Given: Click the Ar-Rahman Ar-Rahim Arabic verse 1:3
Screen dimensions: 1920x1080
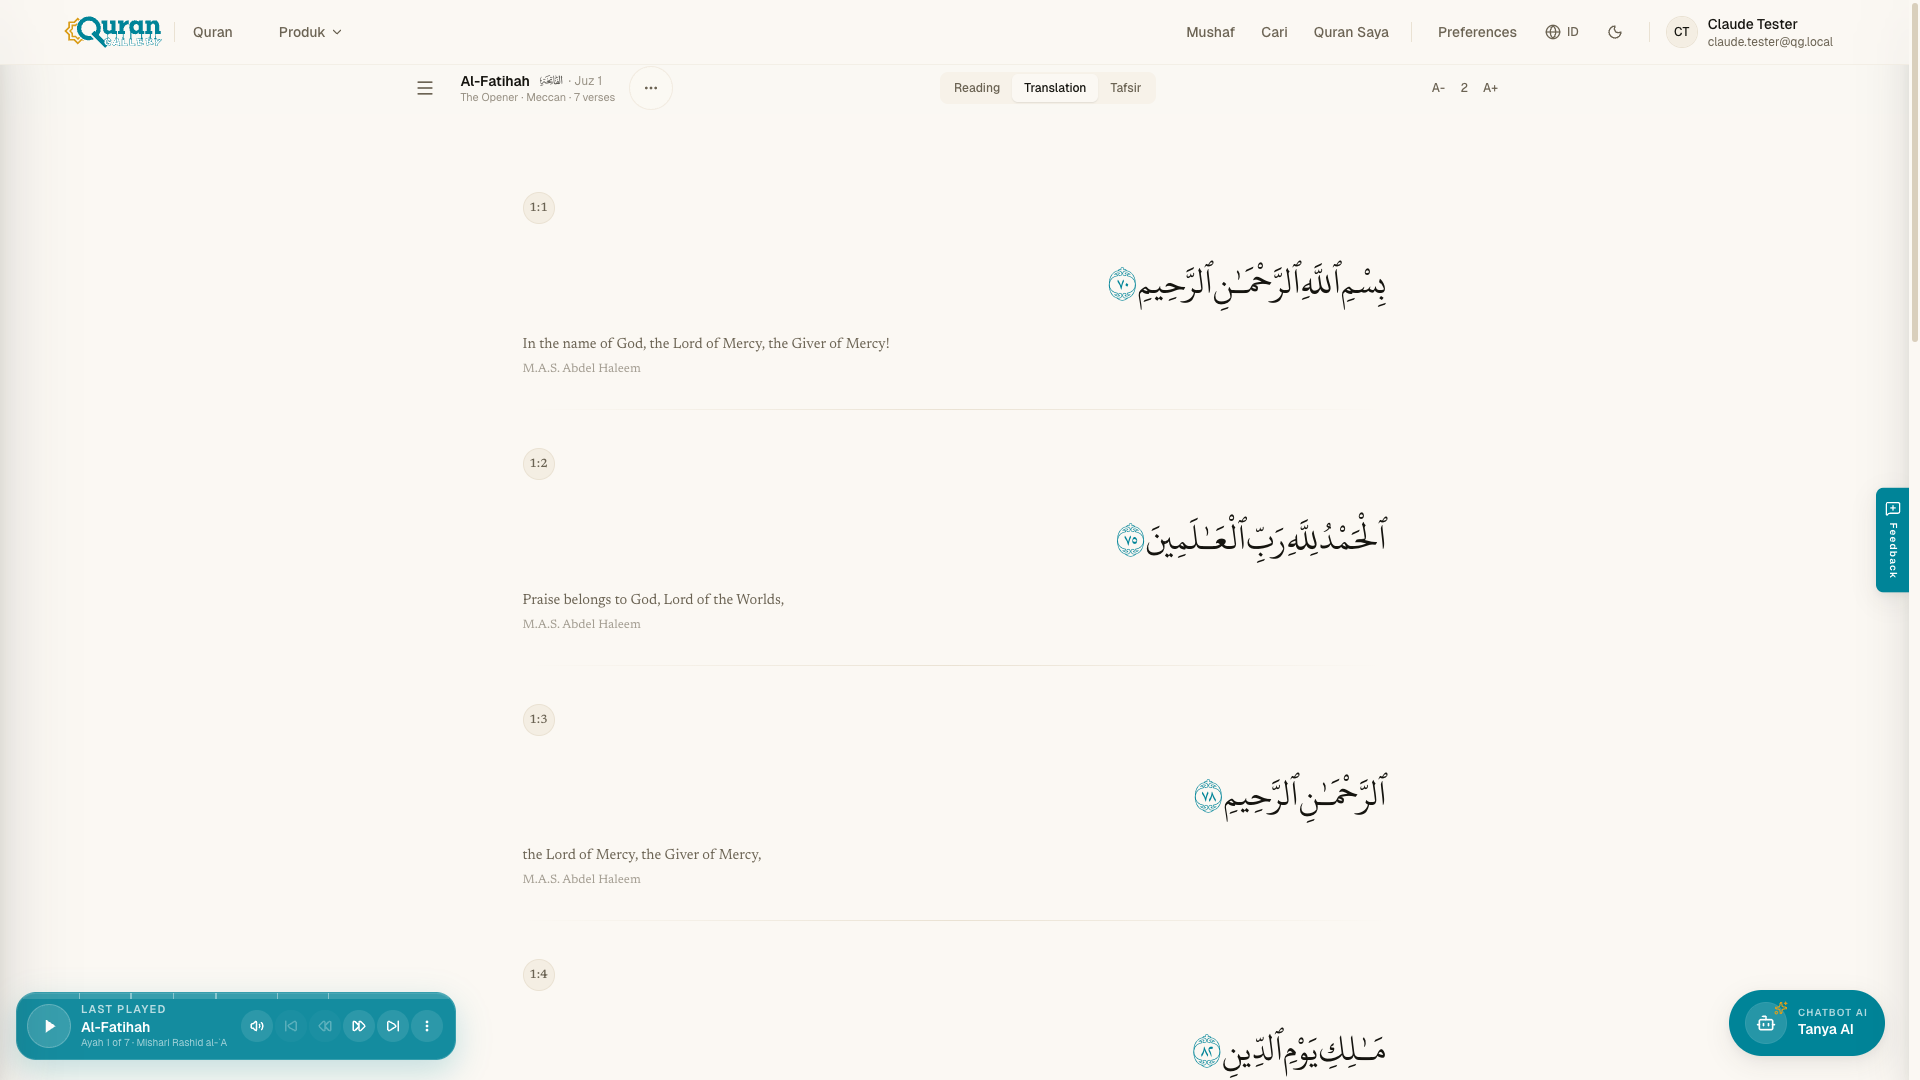Looking at the screenshot, I should coord(1305,795).
